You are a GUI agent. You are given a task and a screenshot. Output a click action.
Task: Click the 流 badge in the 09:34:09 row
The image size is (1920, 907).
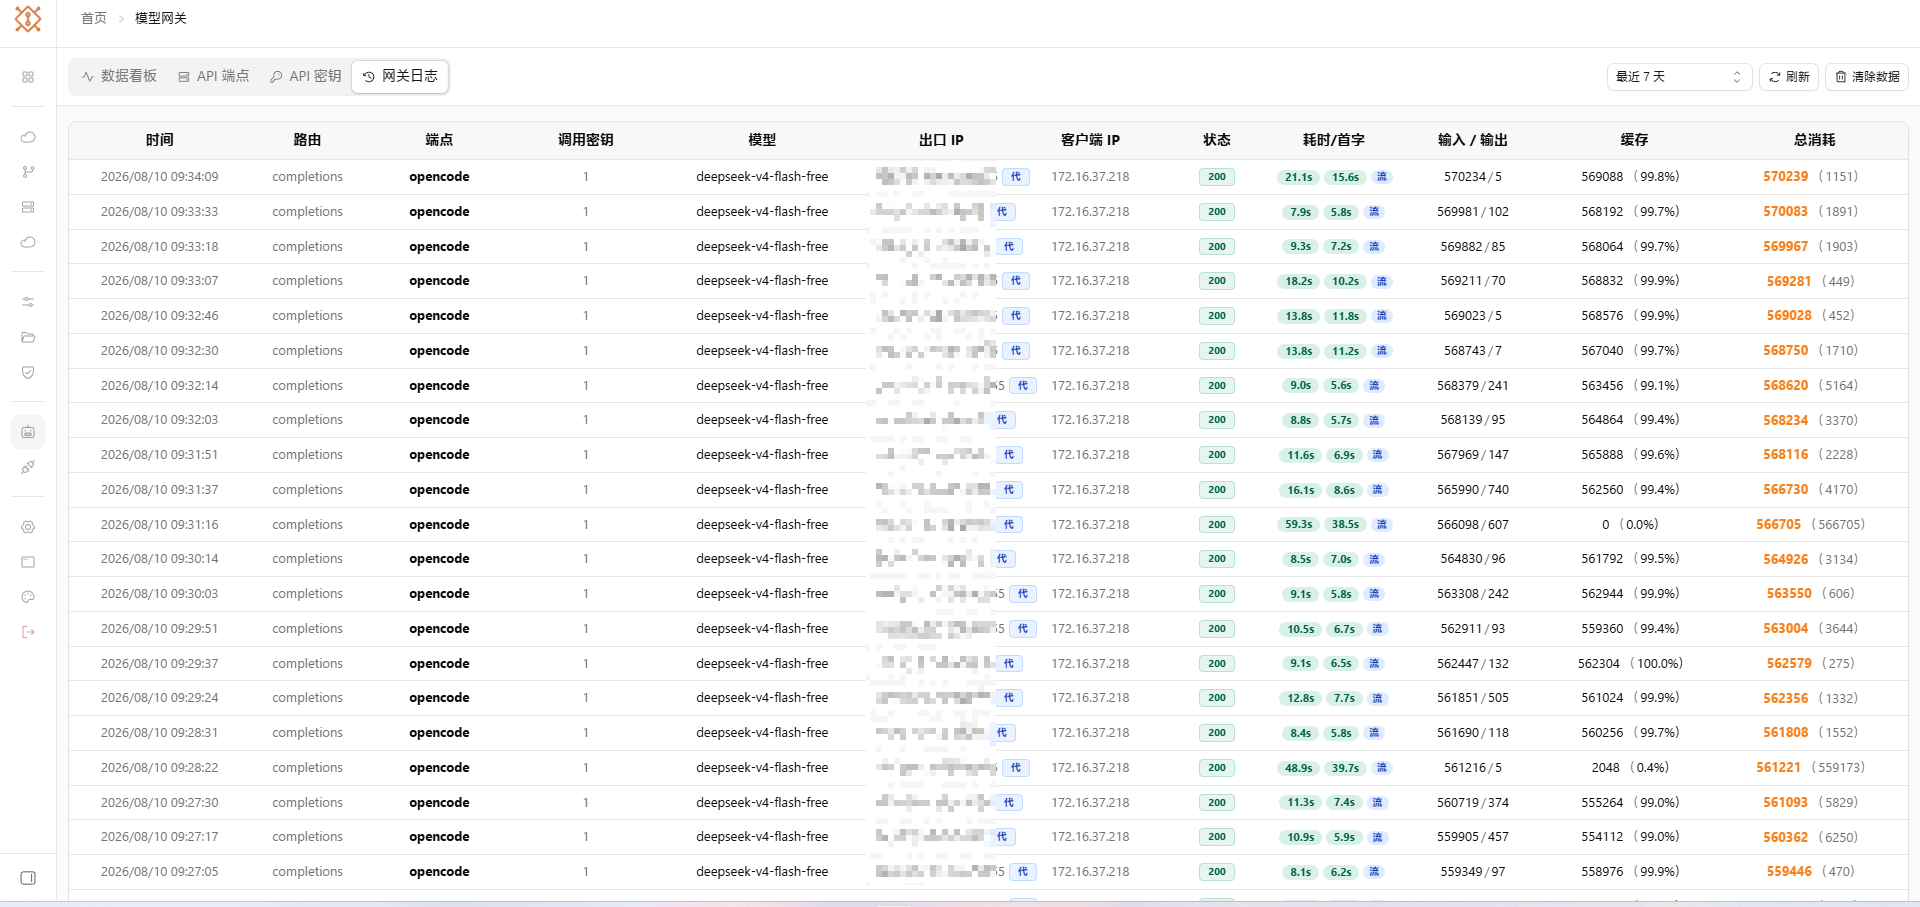pyautogui.click(x=1382, y=177)
